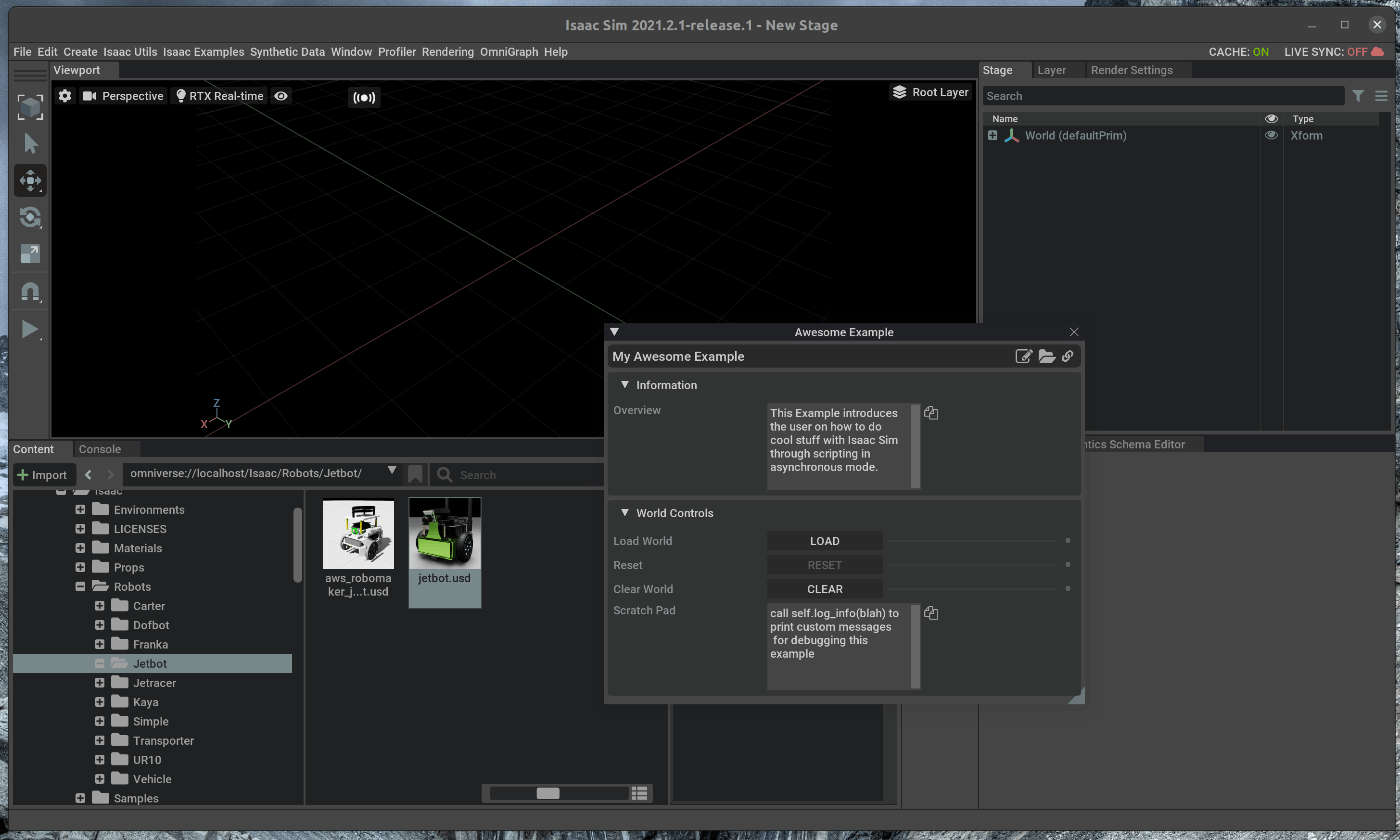Open the Isaac Examples menu
Screen dimensions: 1400x840
click(x=203, y=52)
